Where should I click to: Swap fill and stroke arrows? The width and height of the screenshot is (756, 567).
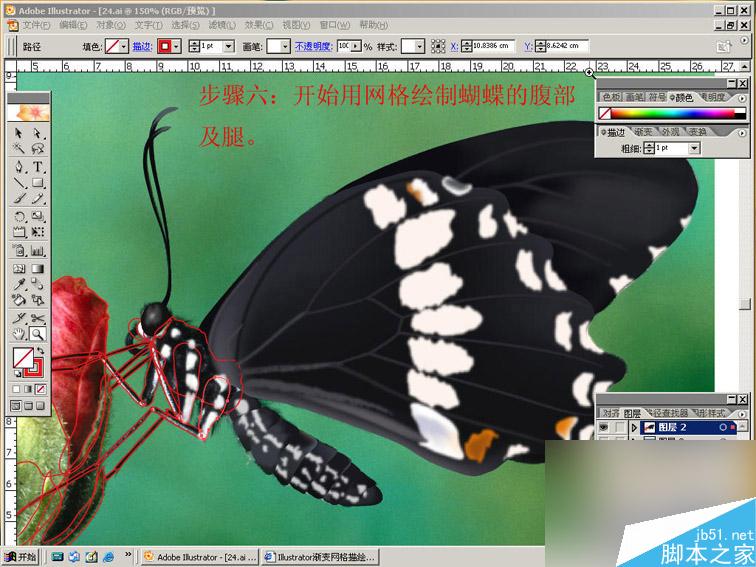[40, 351]
